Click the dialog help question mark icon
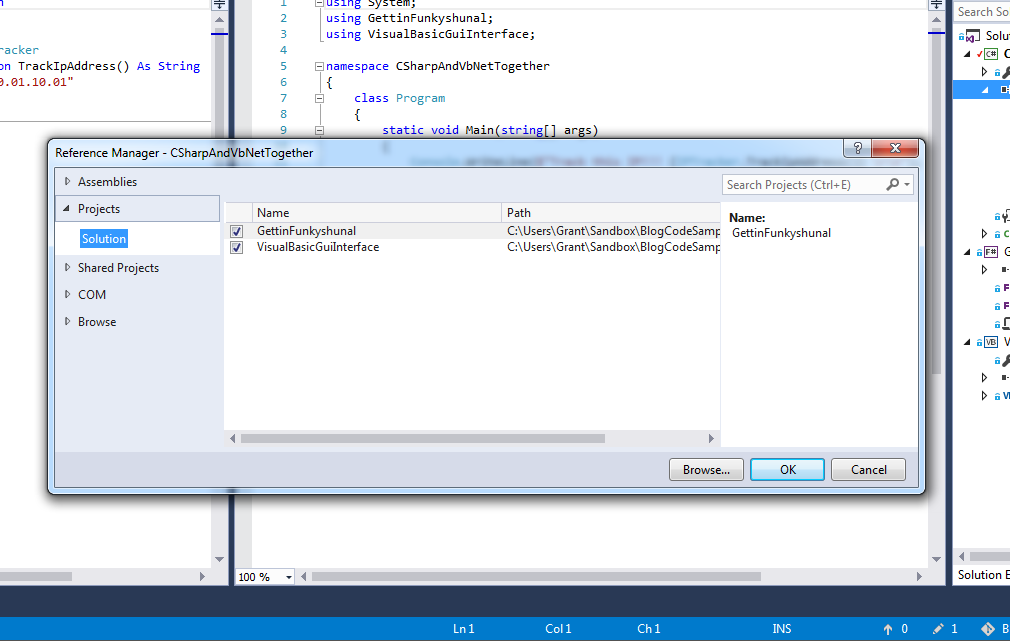 click(x=856, y=148)
